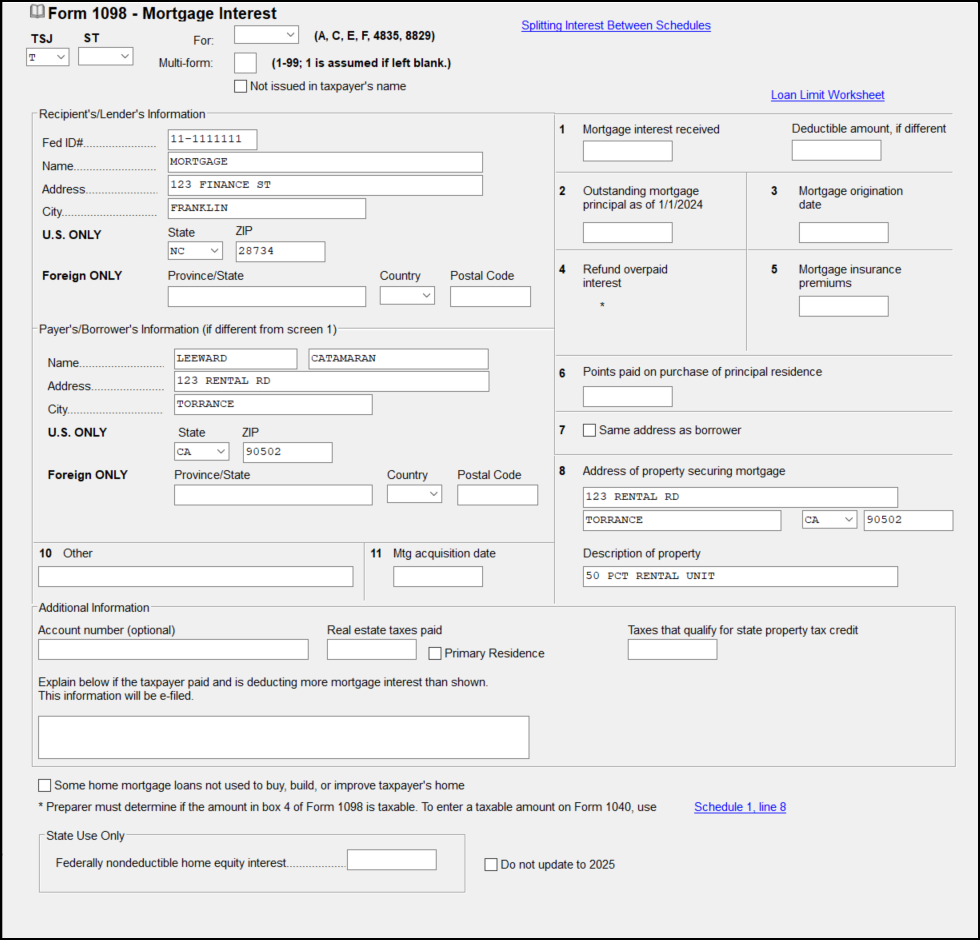
Task: Open borrower foreign Country dropdown
Action: pyautogui.click(x=414, y=494)
